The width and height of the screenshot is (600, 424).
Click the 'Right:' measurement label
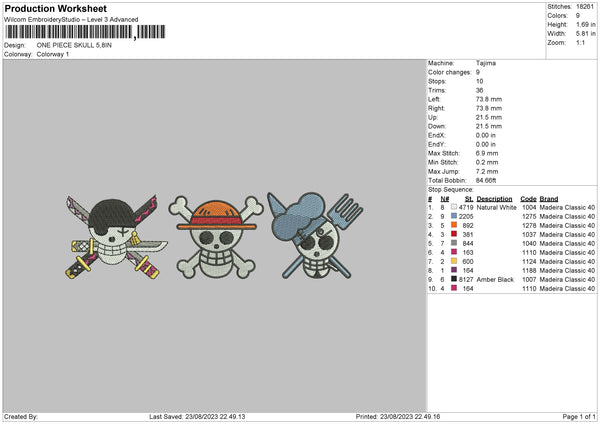pos(436,108)
